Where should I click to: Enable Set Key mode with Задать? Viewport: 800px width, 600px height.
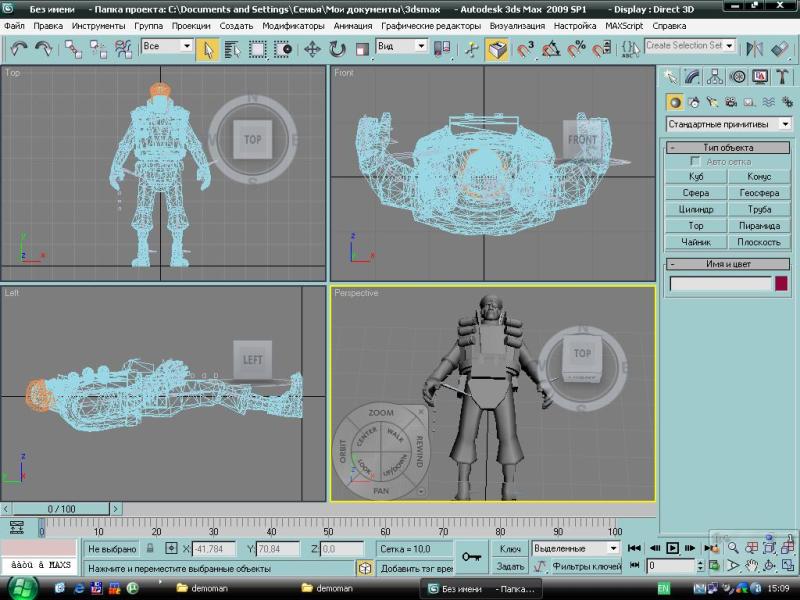(510, 566)
